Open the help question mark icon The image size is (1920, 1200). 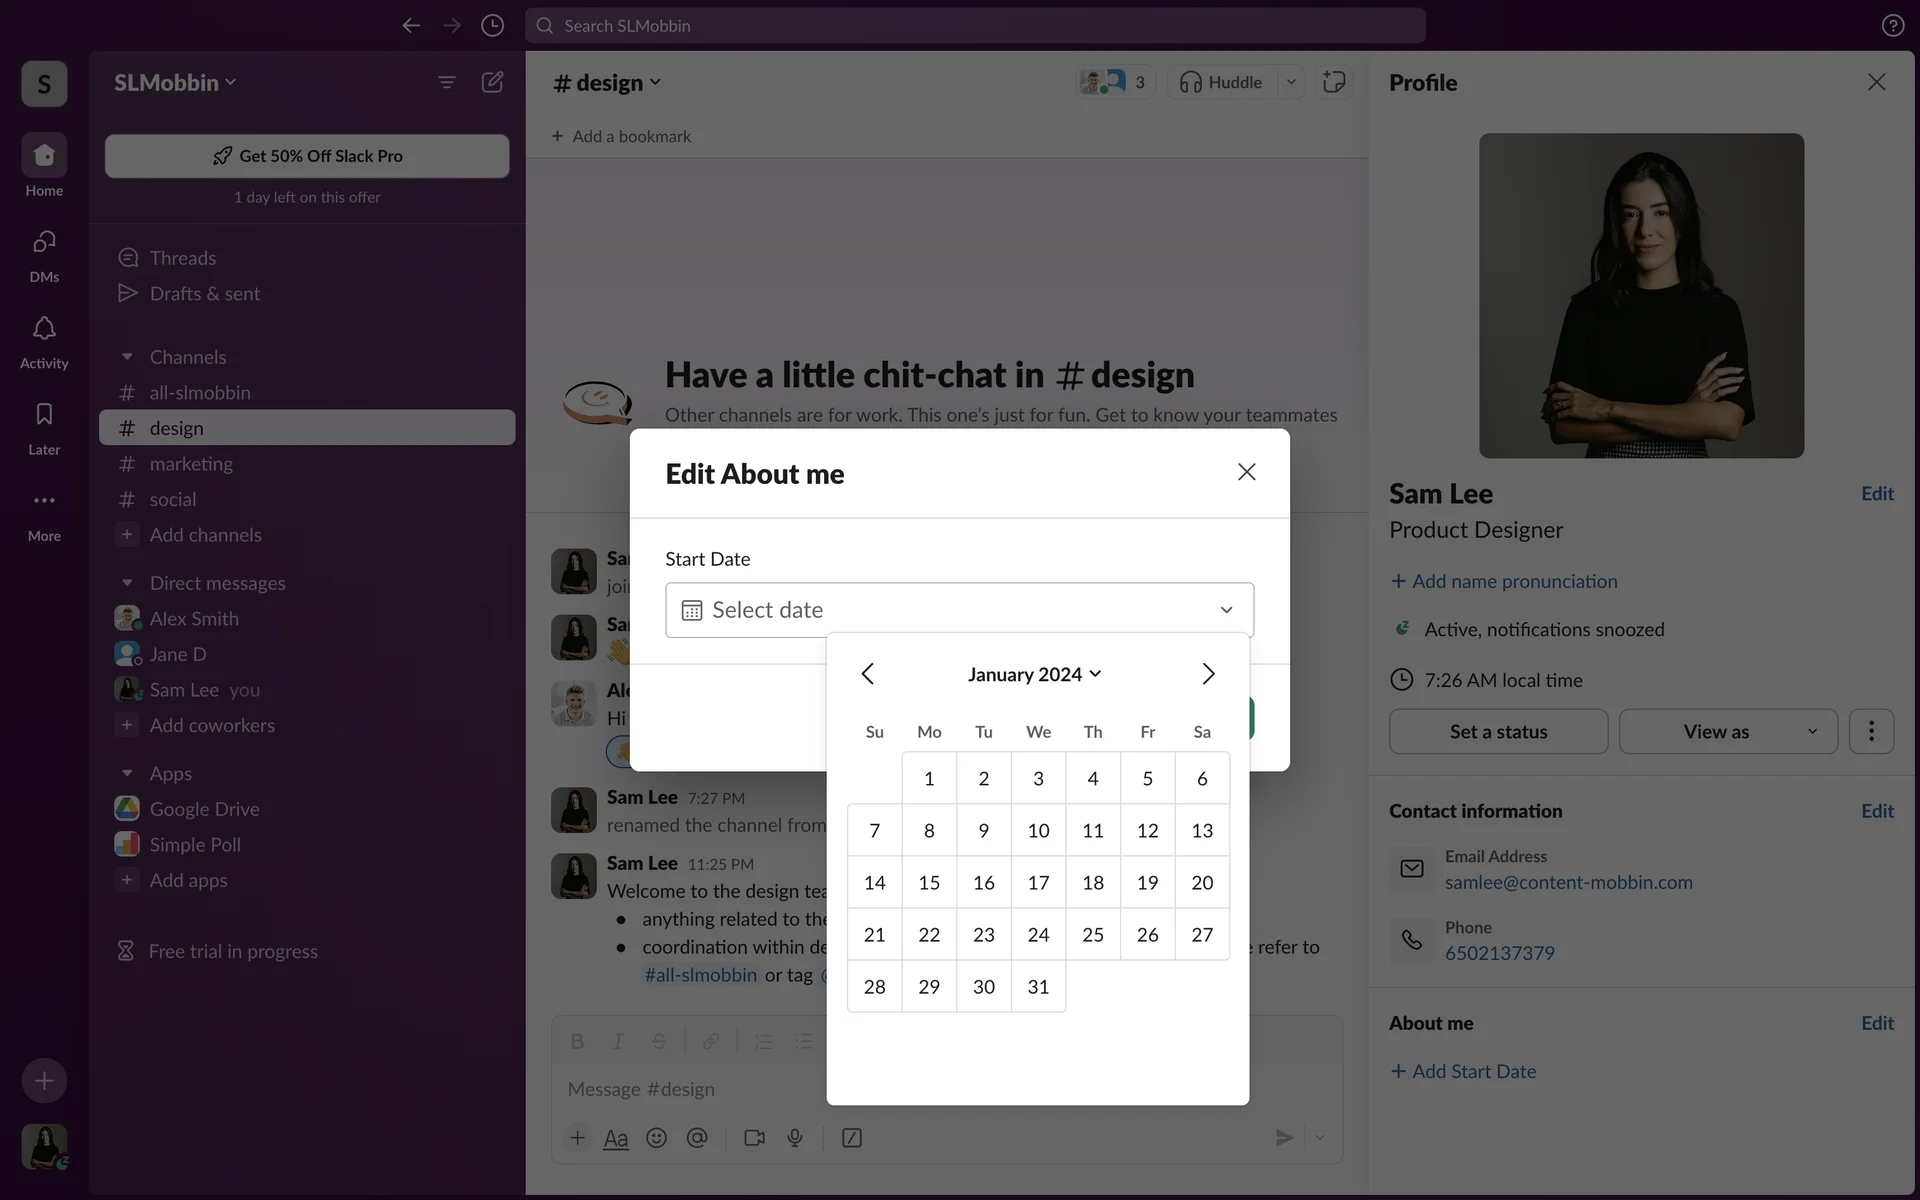tap(1892, 26)
